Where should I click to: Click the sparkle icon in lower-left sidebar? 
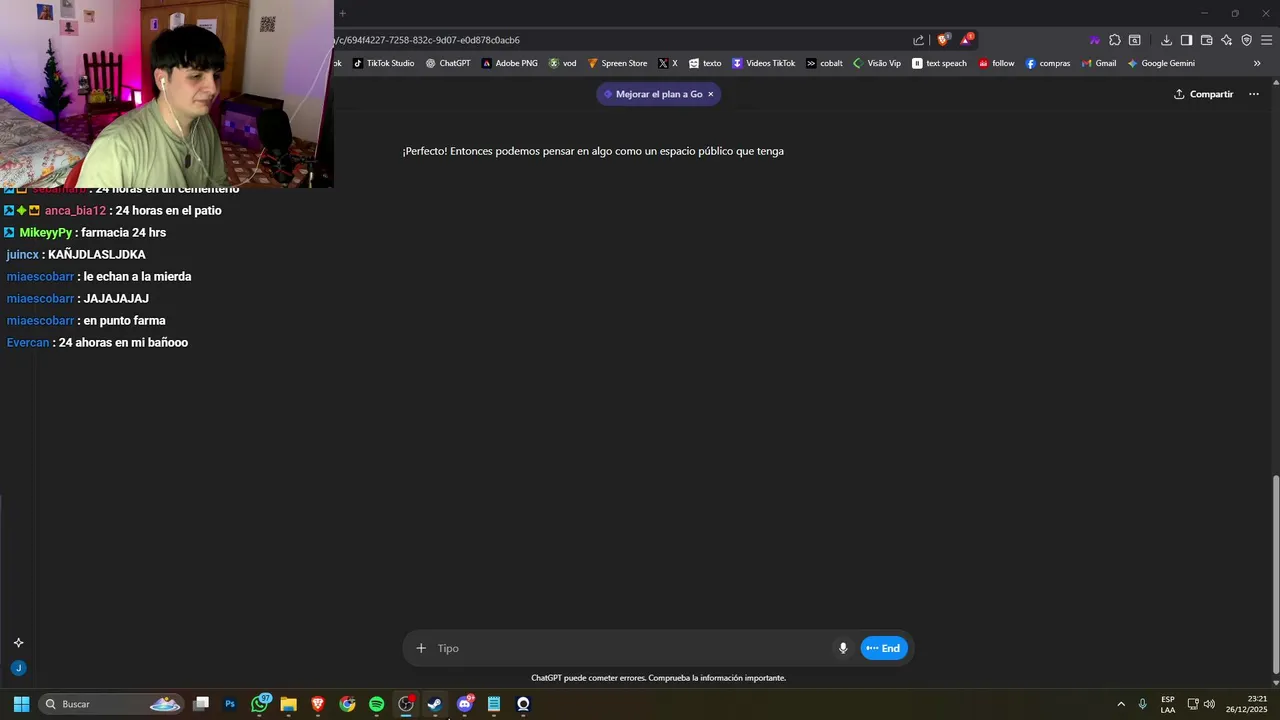18,643
